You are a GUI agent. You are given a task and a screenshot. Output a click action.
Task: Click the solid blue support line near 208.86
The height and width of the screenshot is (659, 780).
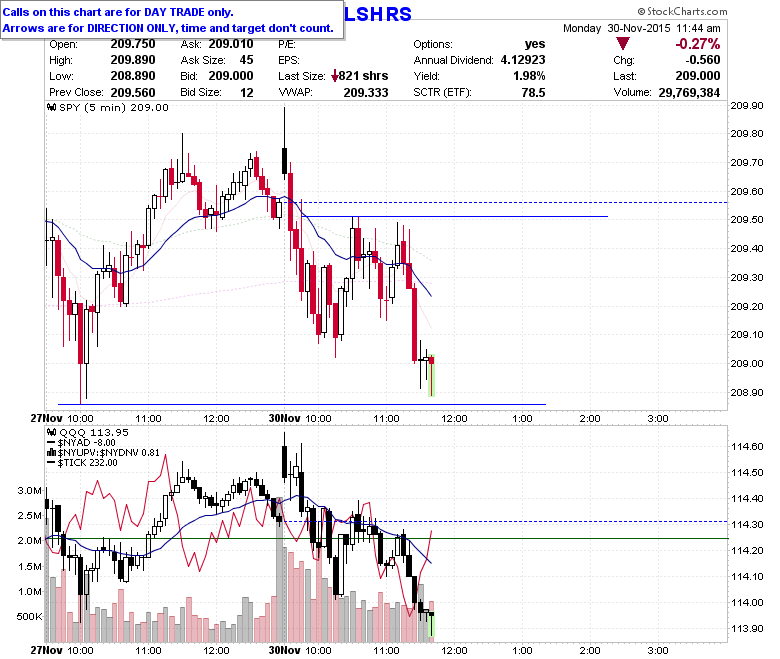(x=302, y=404)
